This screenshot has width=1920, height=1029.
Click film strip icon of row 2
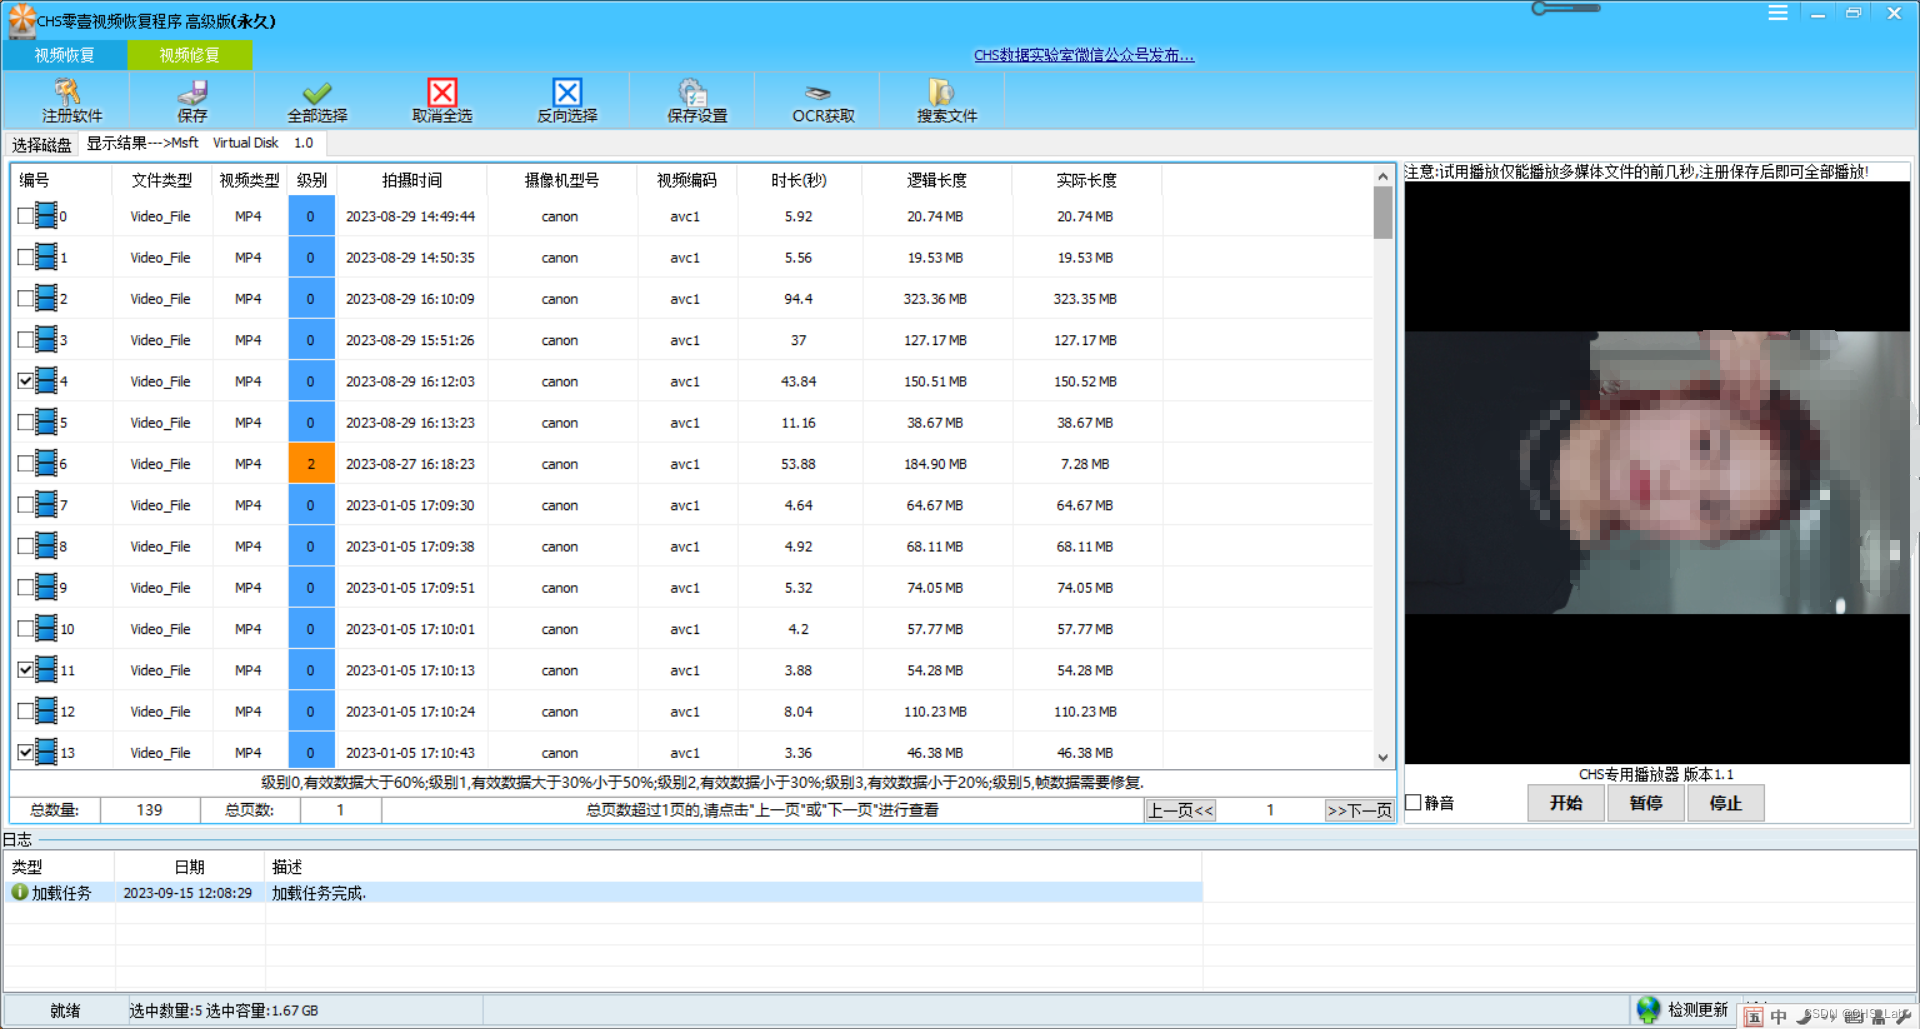pos(46,298)
